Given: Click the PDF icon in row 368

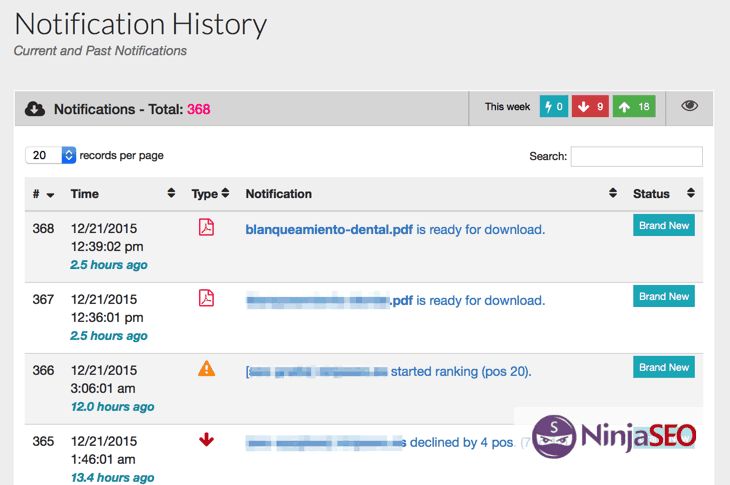Looking at the screenshot, I should coord(206,227).
